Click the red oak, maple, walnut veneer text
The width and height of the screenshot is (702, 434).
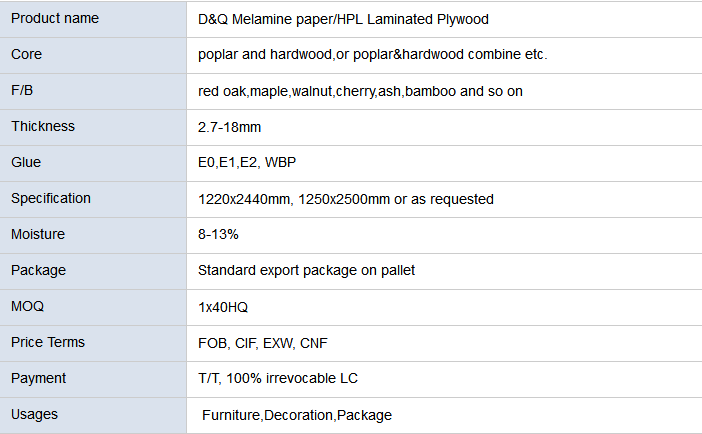[361, 91]
